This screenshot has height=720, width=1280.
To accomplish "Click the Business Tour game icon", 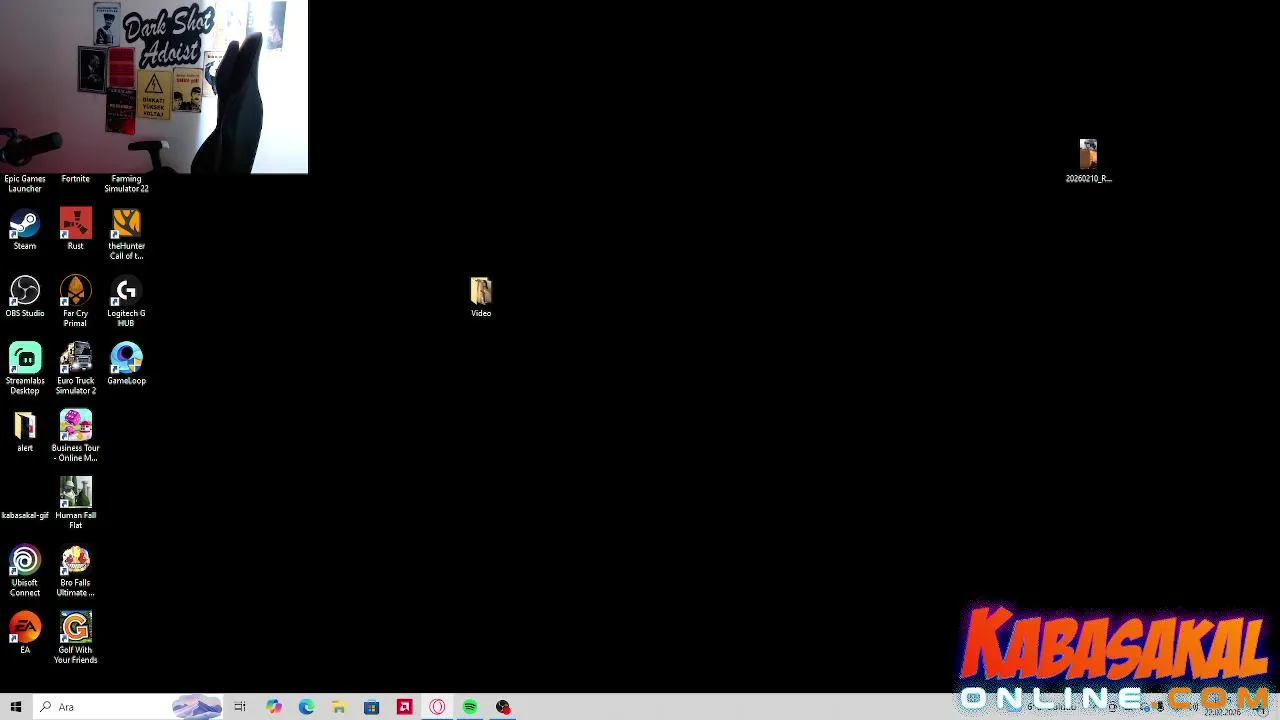I will (76, 426).
